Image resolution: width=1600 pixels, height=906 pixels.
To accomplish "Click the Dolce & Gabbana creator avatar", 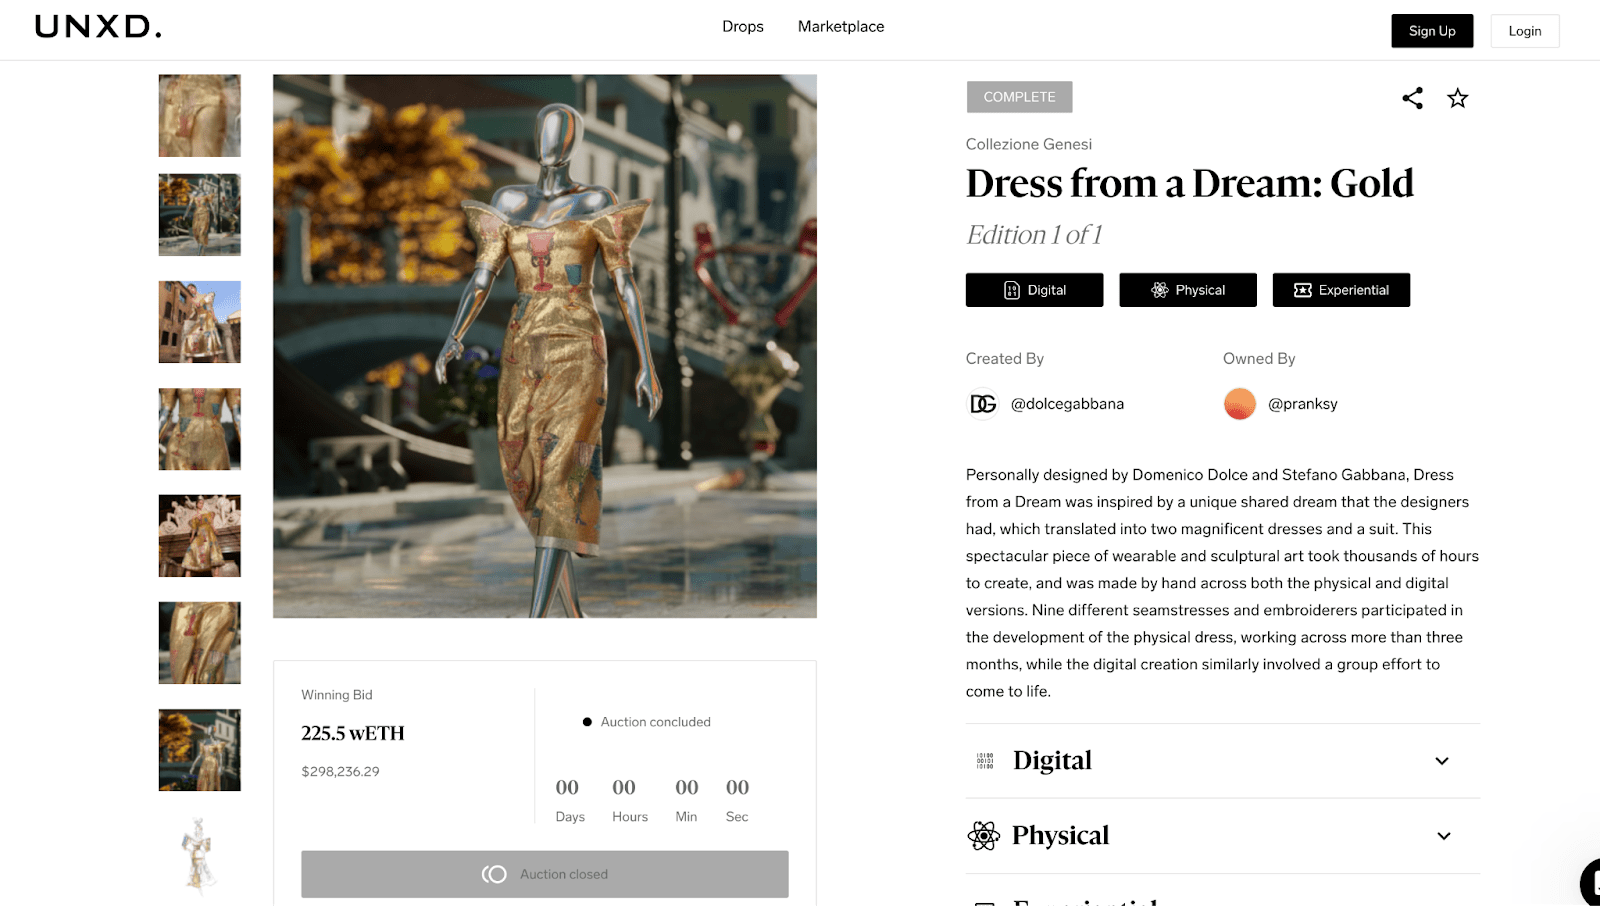I will pos(983,404).
